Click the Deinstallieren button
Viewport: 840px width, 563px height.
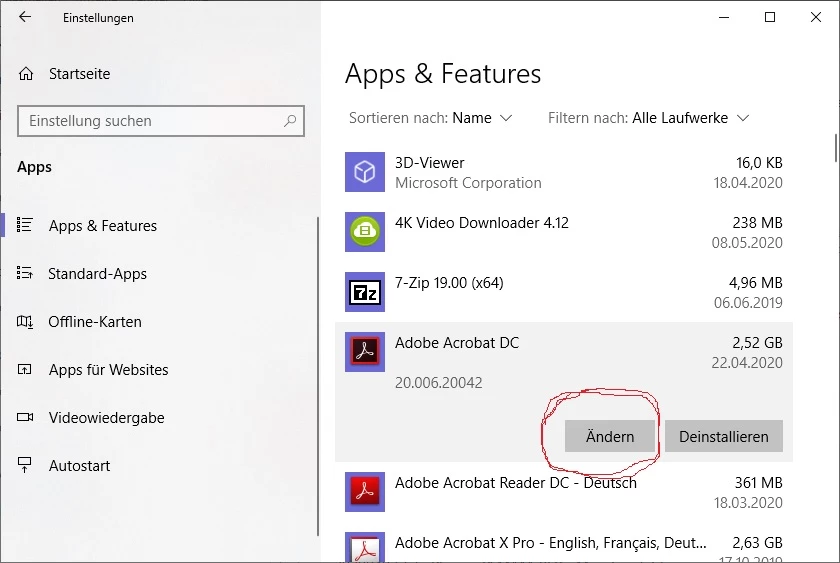(x=724, y=437)
